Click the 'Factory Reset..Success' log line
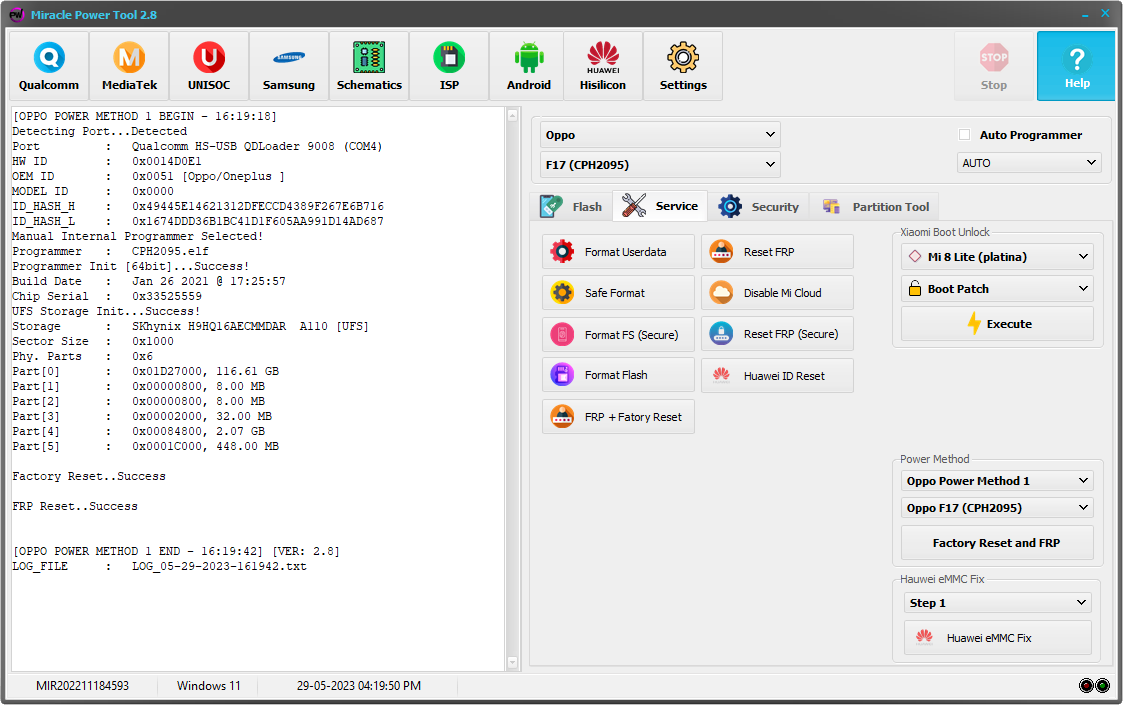Screen dimensions: 1123x705 tap(89, 476)
